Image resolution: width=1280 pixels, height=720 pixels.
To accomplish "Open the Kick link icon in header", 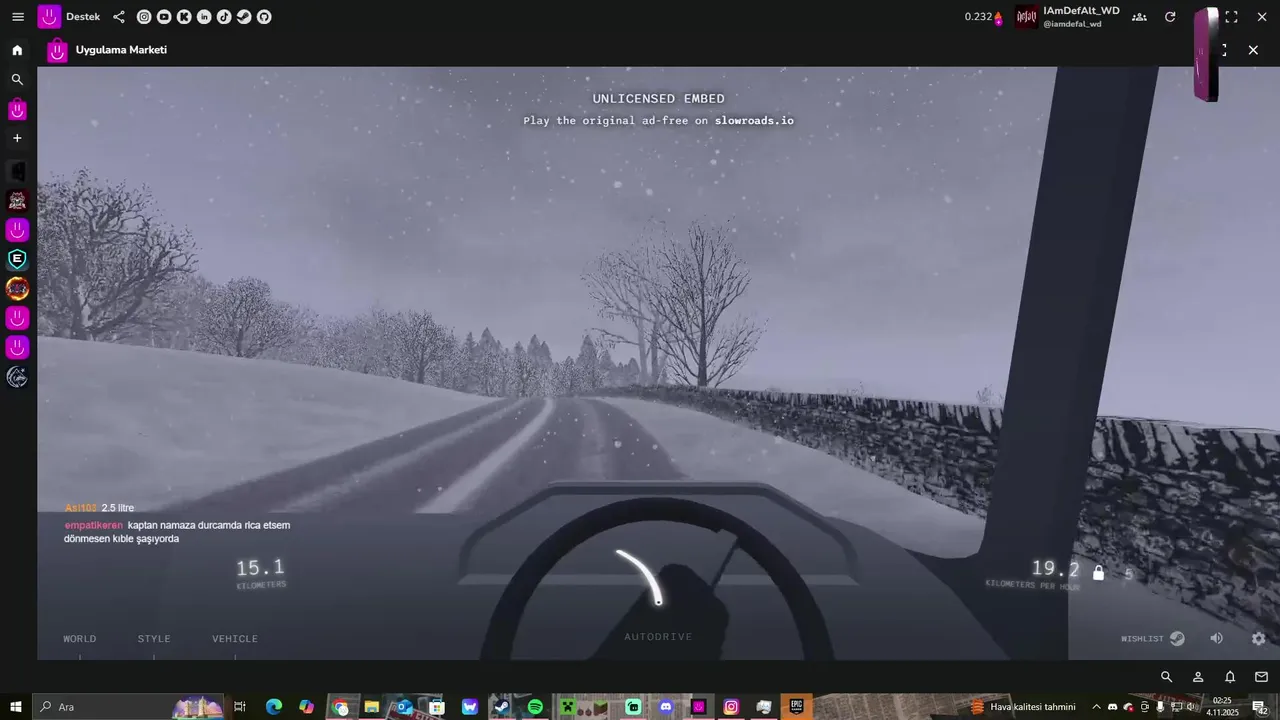I will pos(184,17).
